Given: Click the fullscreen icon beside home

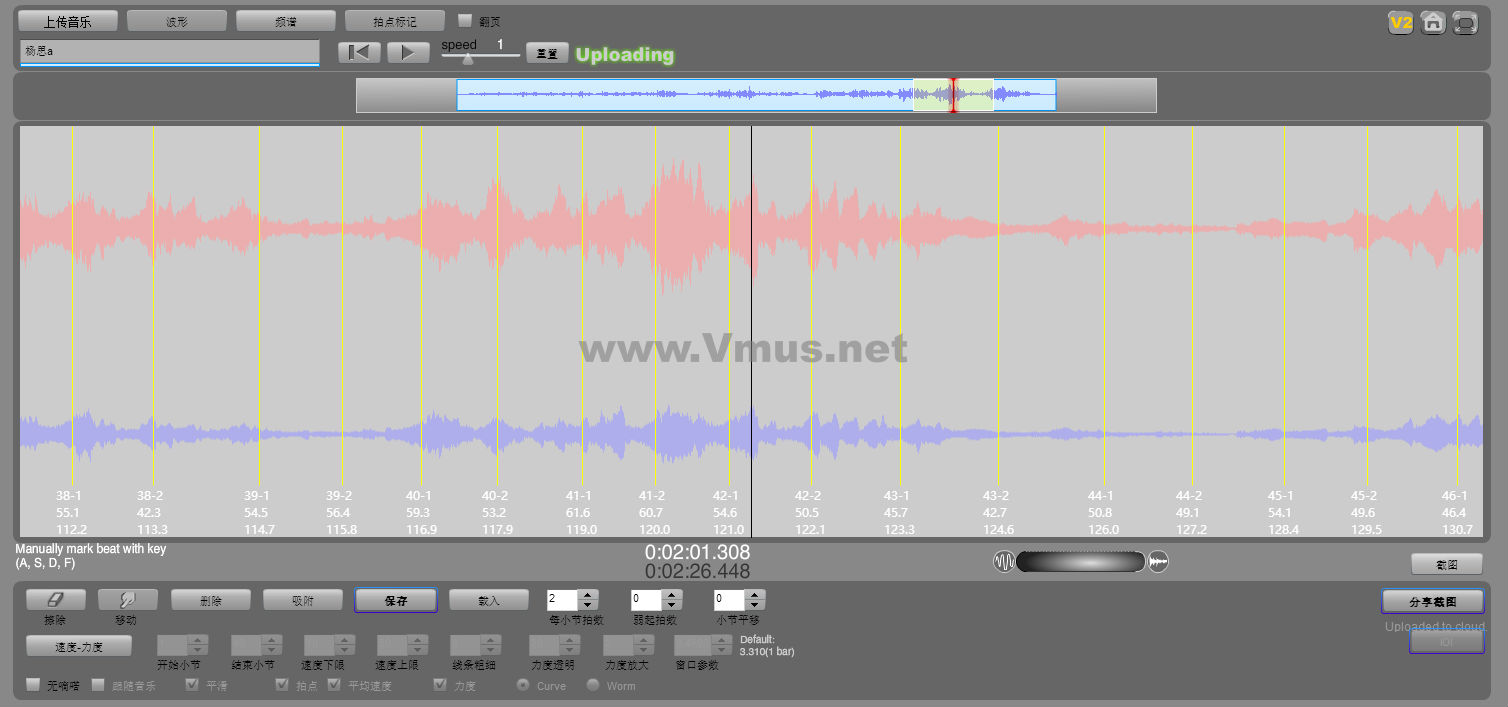Looking at the screenshot, I should [x=1465, y=22].
